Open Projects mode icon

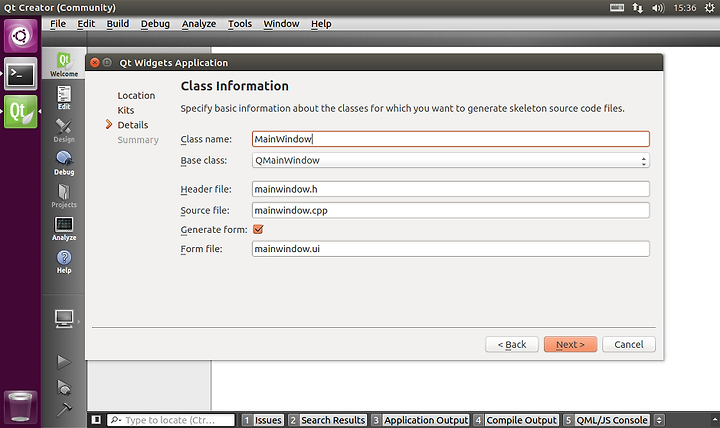tap(64, 196)
